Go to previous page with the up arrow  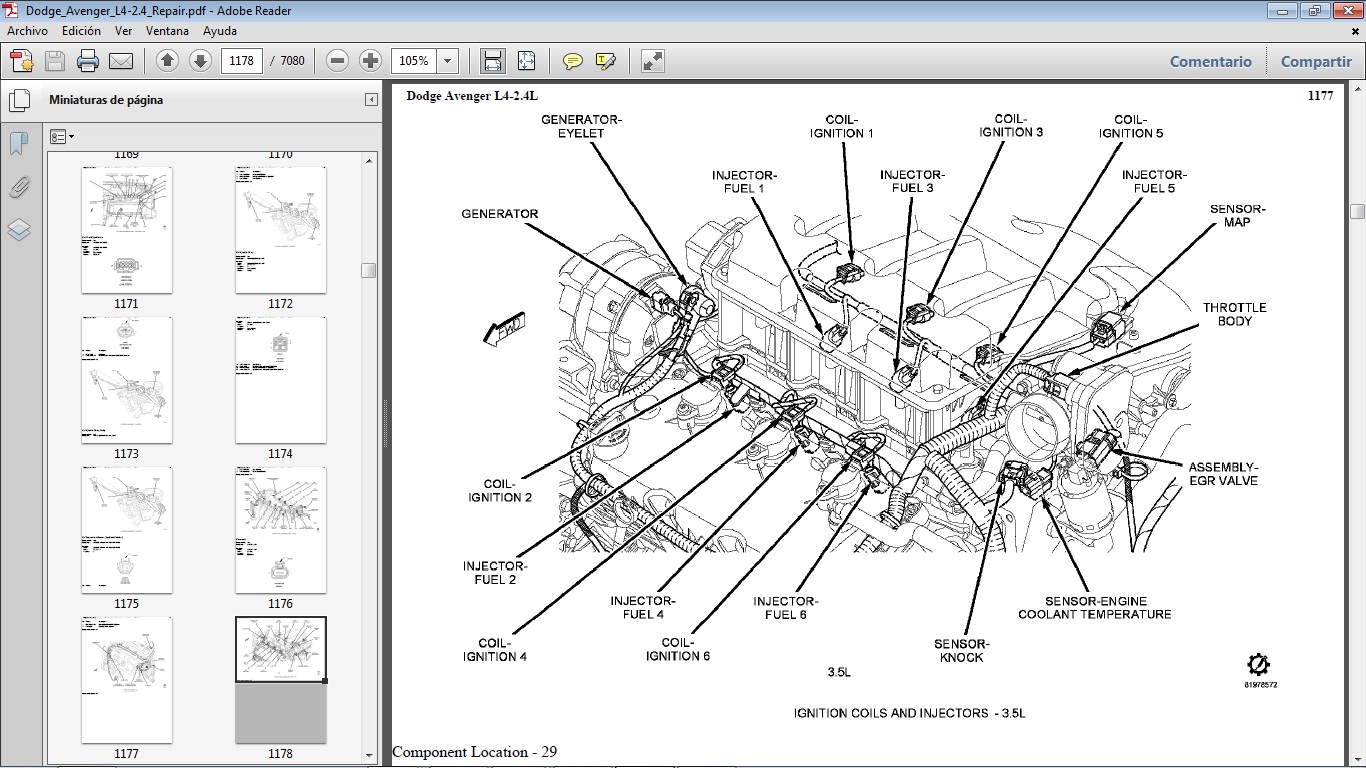[168, 61]
